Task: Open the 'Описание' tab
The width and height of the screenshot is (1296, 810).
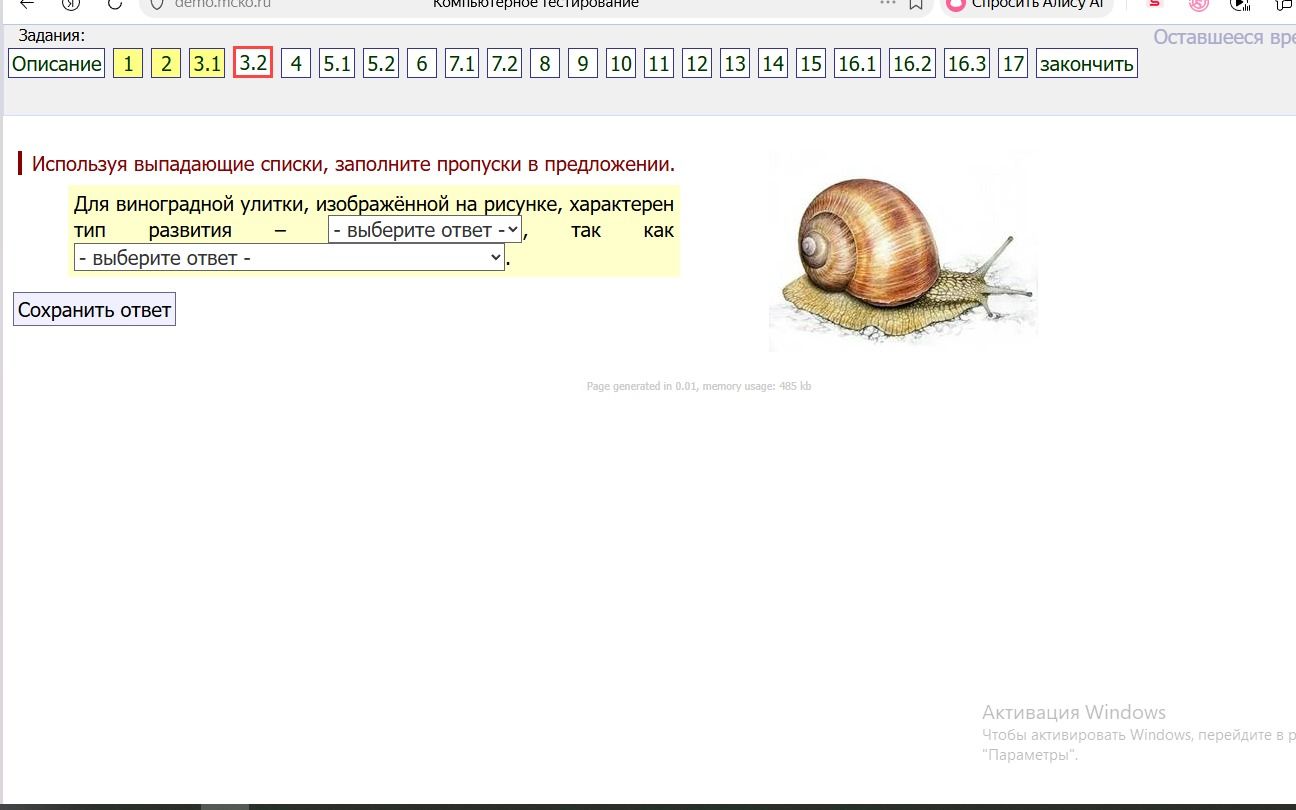Action: [57, 64]
